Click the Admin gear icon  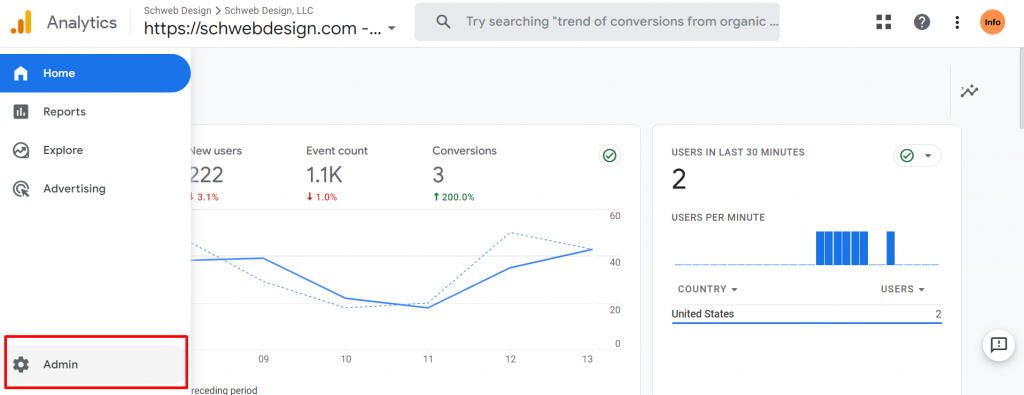21,364
